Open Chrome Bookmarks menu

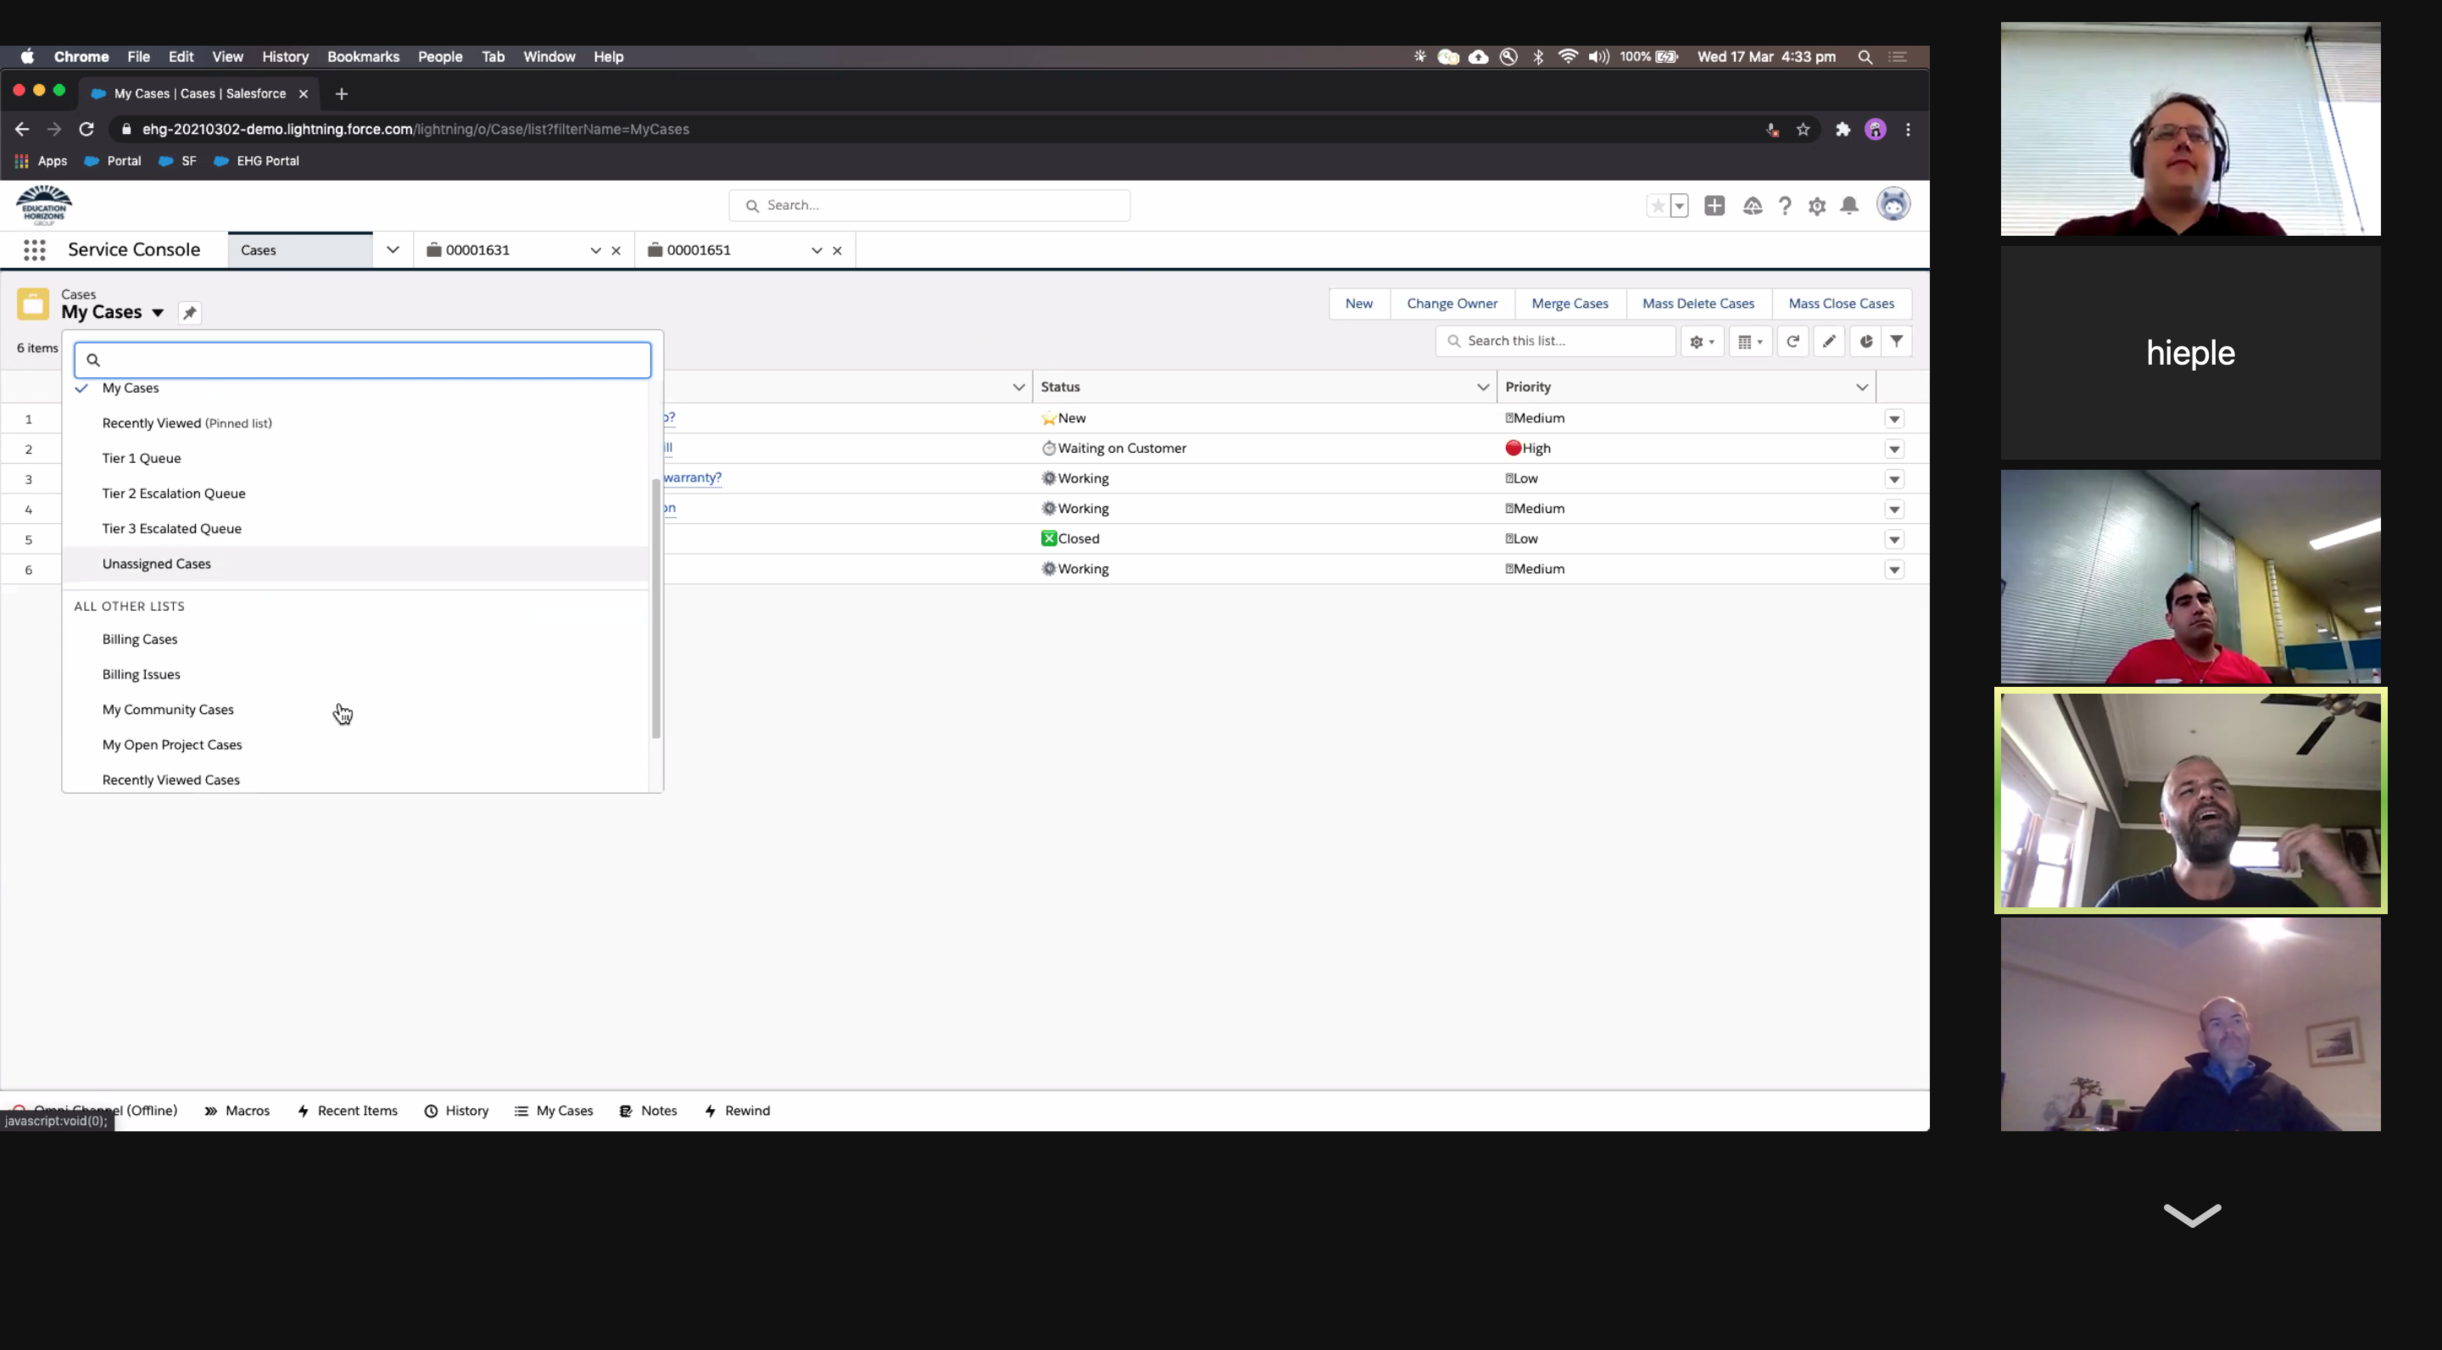pos(363,57)
